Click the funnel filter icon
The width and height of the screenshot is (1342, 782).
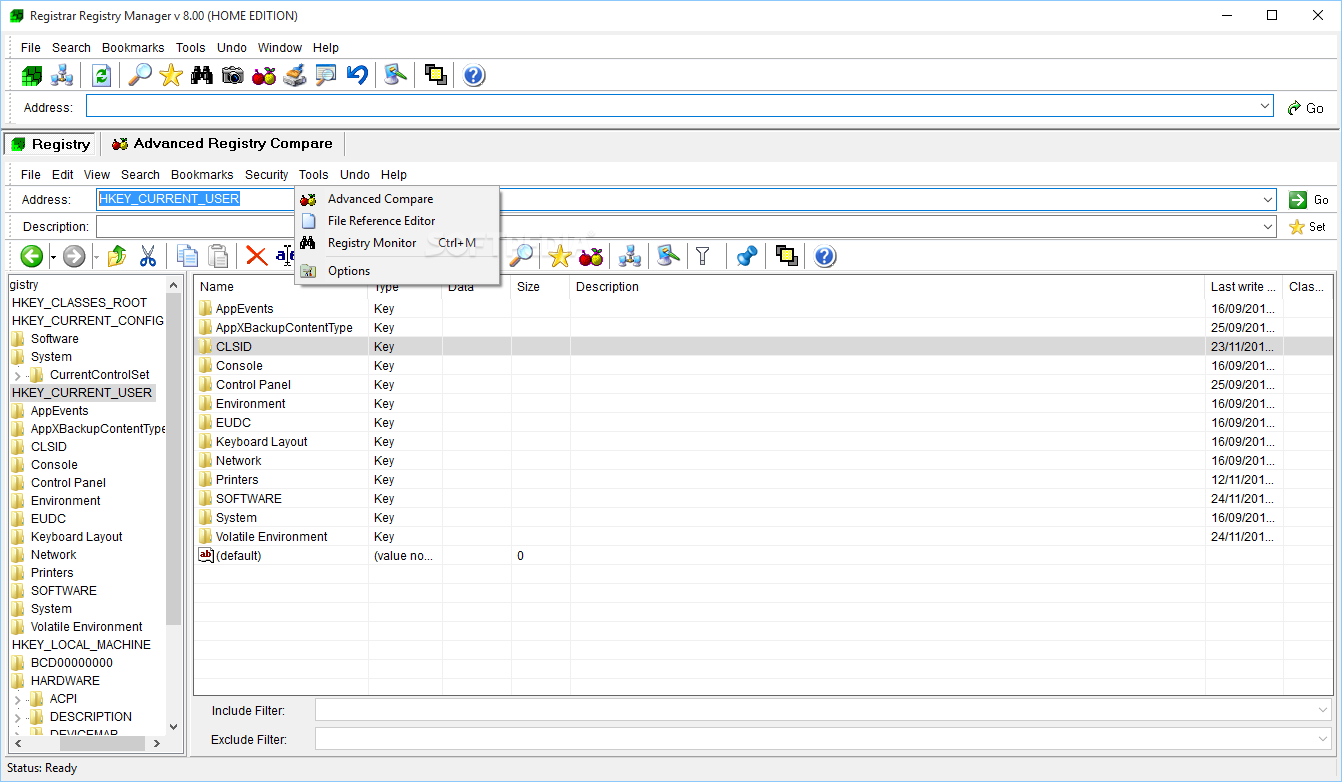[704, 257]
